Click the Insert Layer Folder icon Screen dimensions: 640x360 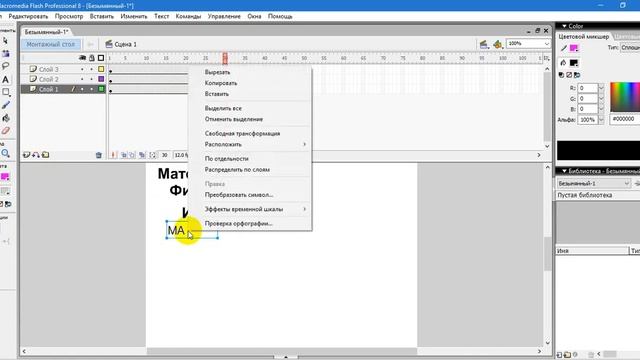[x=45, y=155]
